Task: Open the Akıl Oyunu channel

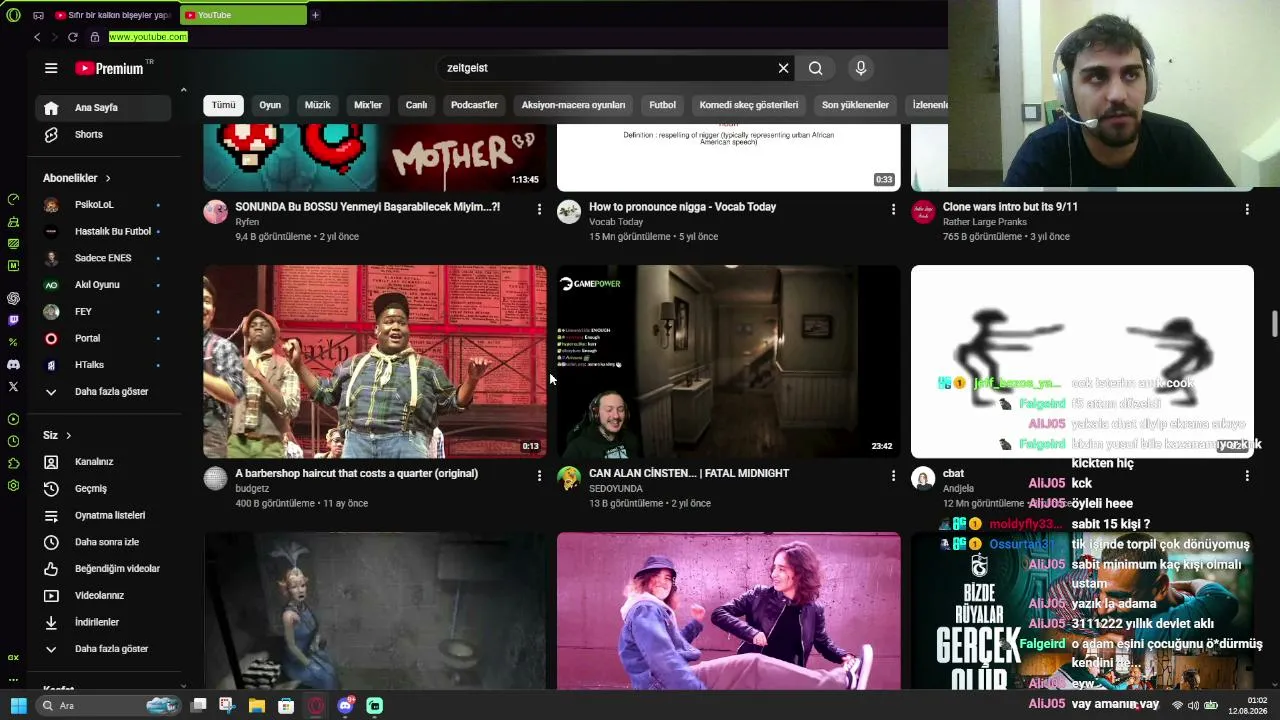Action: 103,285
